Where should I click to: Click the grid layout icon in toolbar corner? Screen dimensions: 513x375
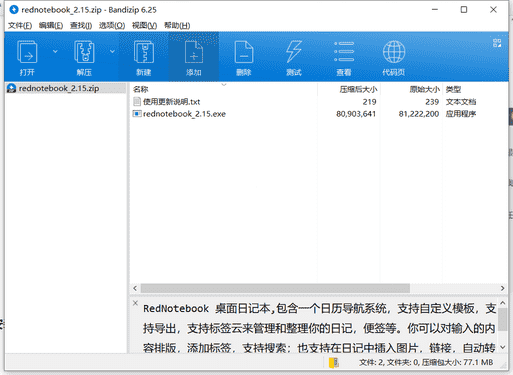(x=497, y=43)
